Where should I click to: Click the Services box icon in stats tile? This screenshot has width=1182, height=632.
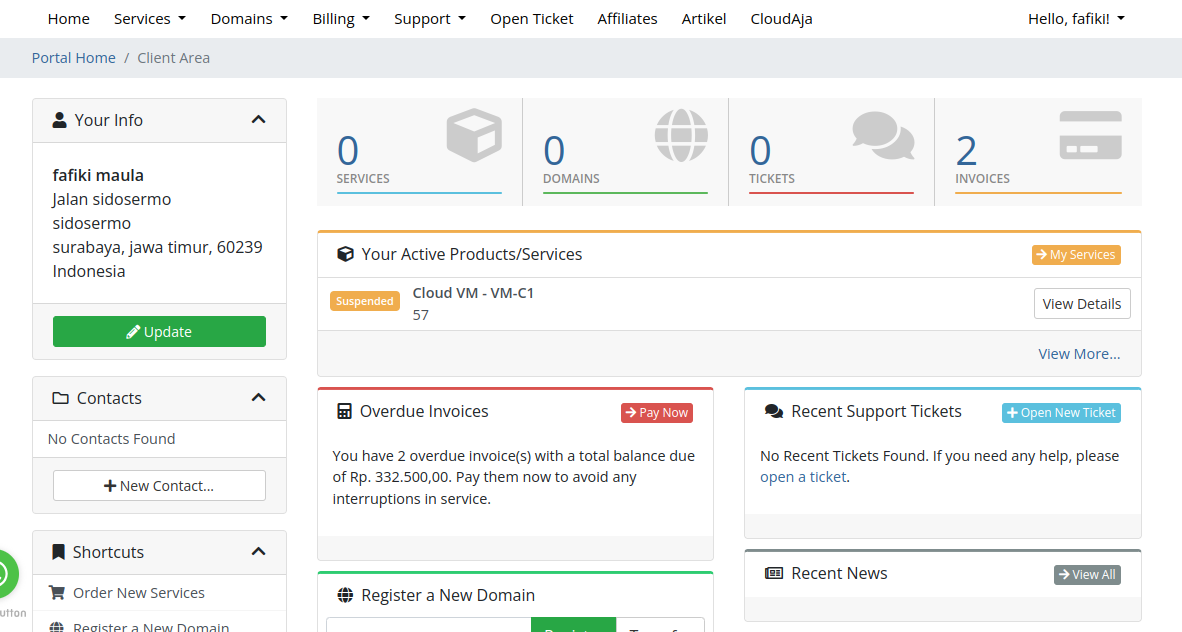pyautogui.click(x=474, y=135)
